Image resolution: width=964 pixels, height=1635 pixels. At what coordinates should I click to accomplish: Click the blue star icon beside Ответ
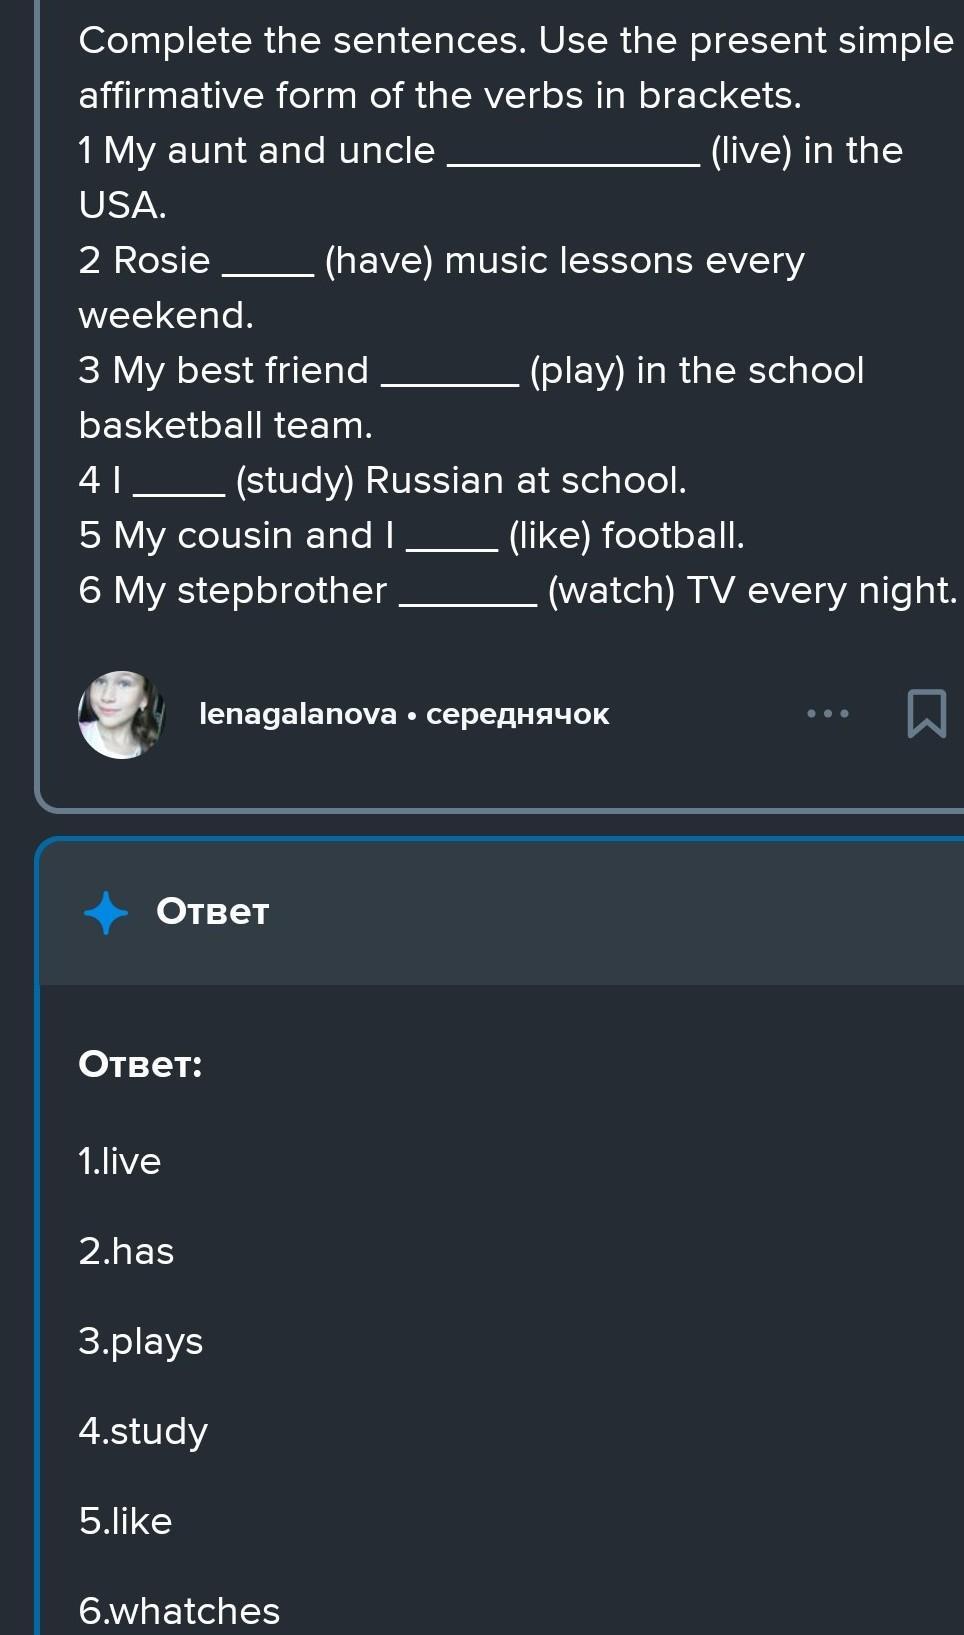pyautogui.click(x=106, y=912)
